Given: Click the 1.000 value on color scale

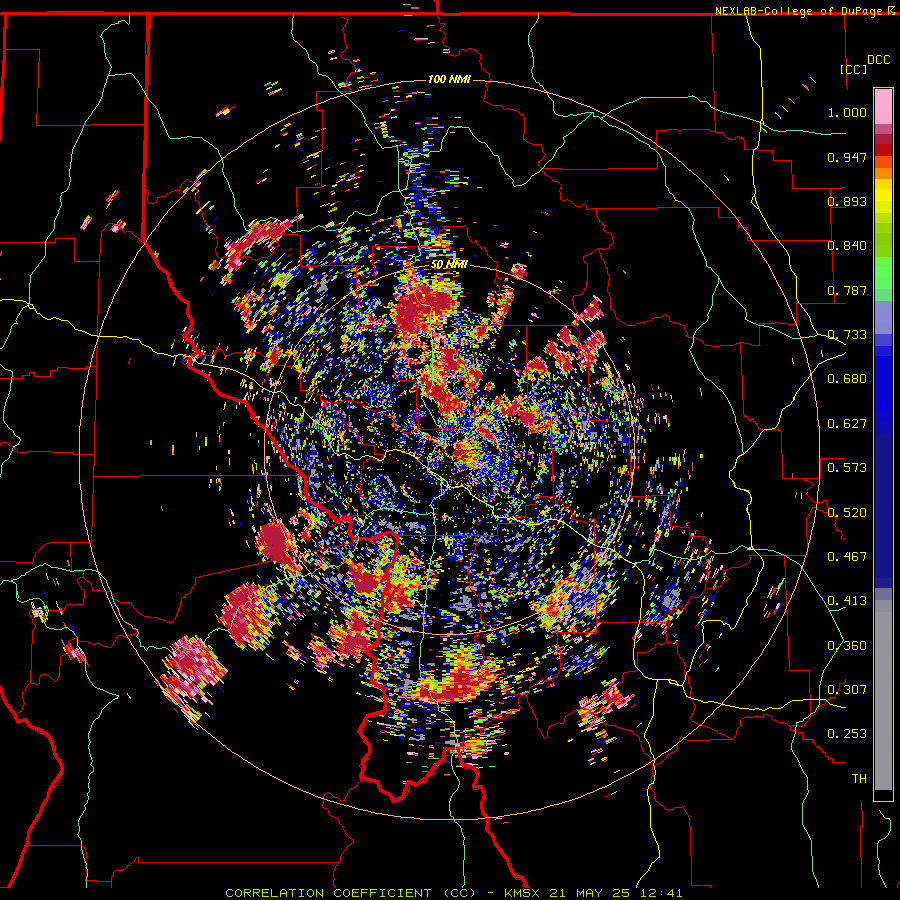Looking at the screenshot, I should coord(847,112).
